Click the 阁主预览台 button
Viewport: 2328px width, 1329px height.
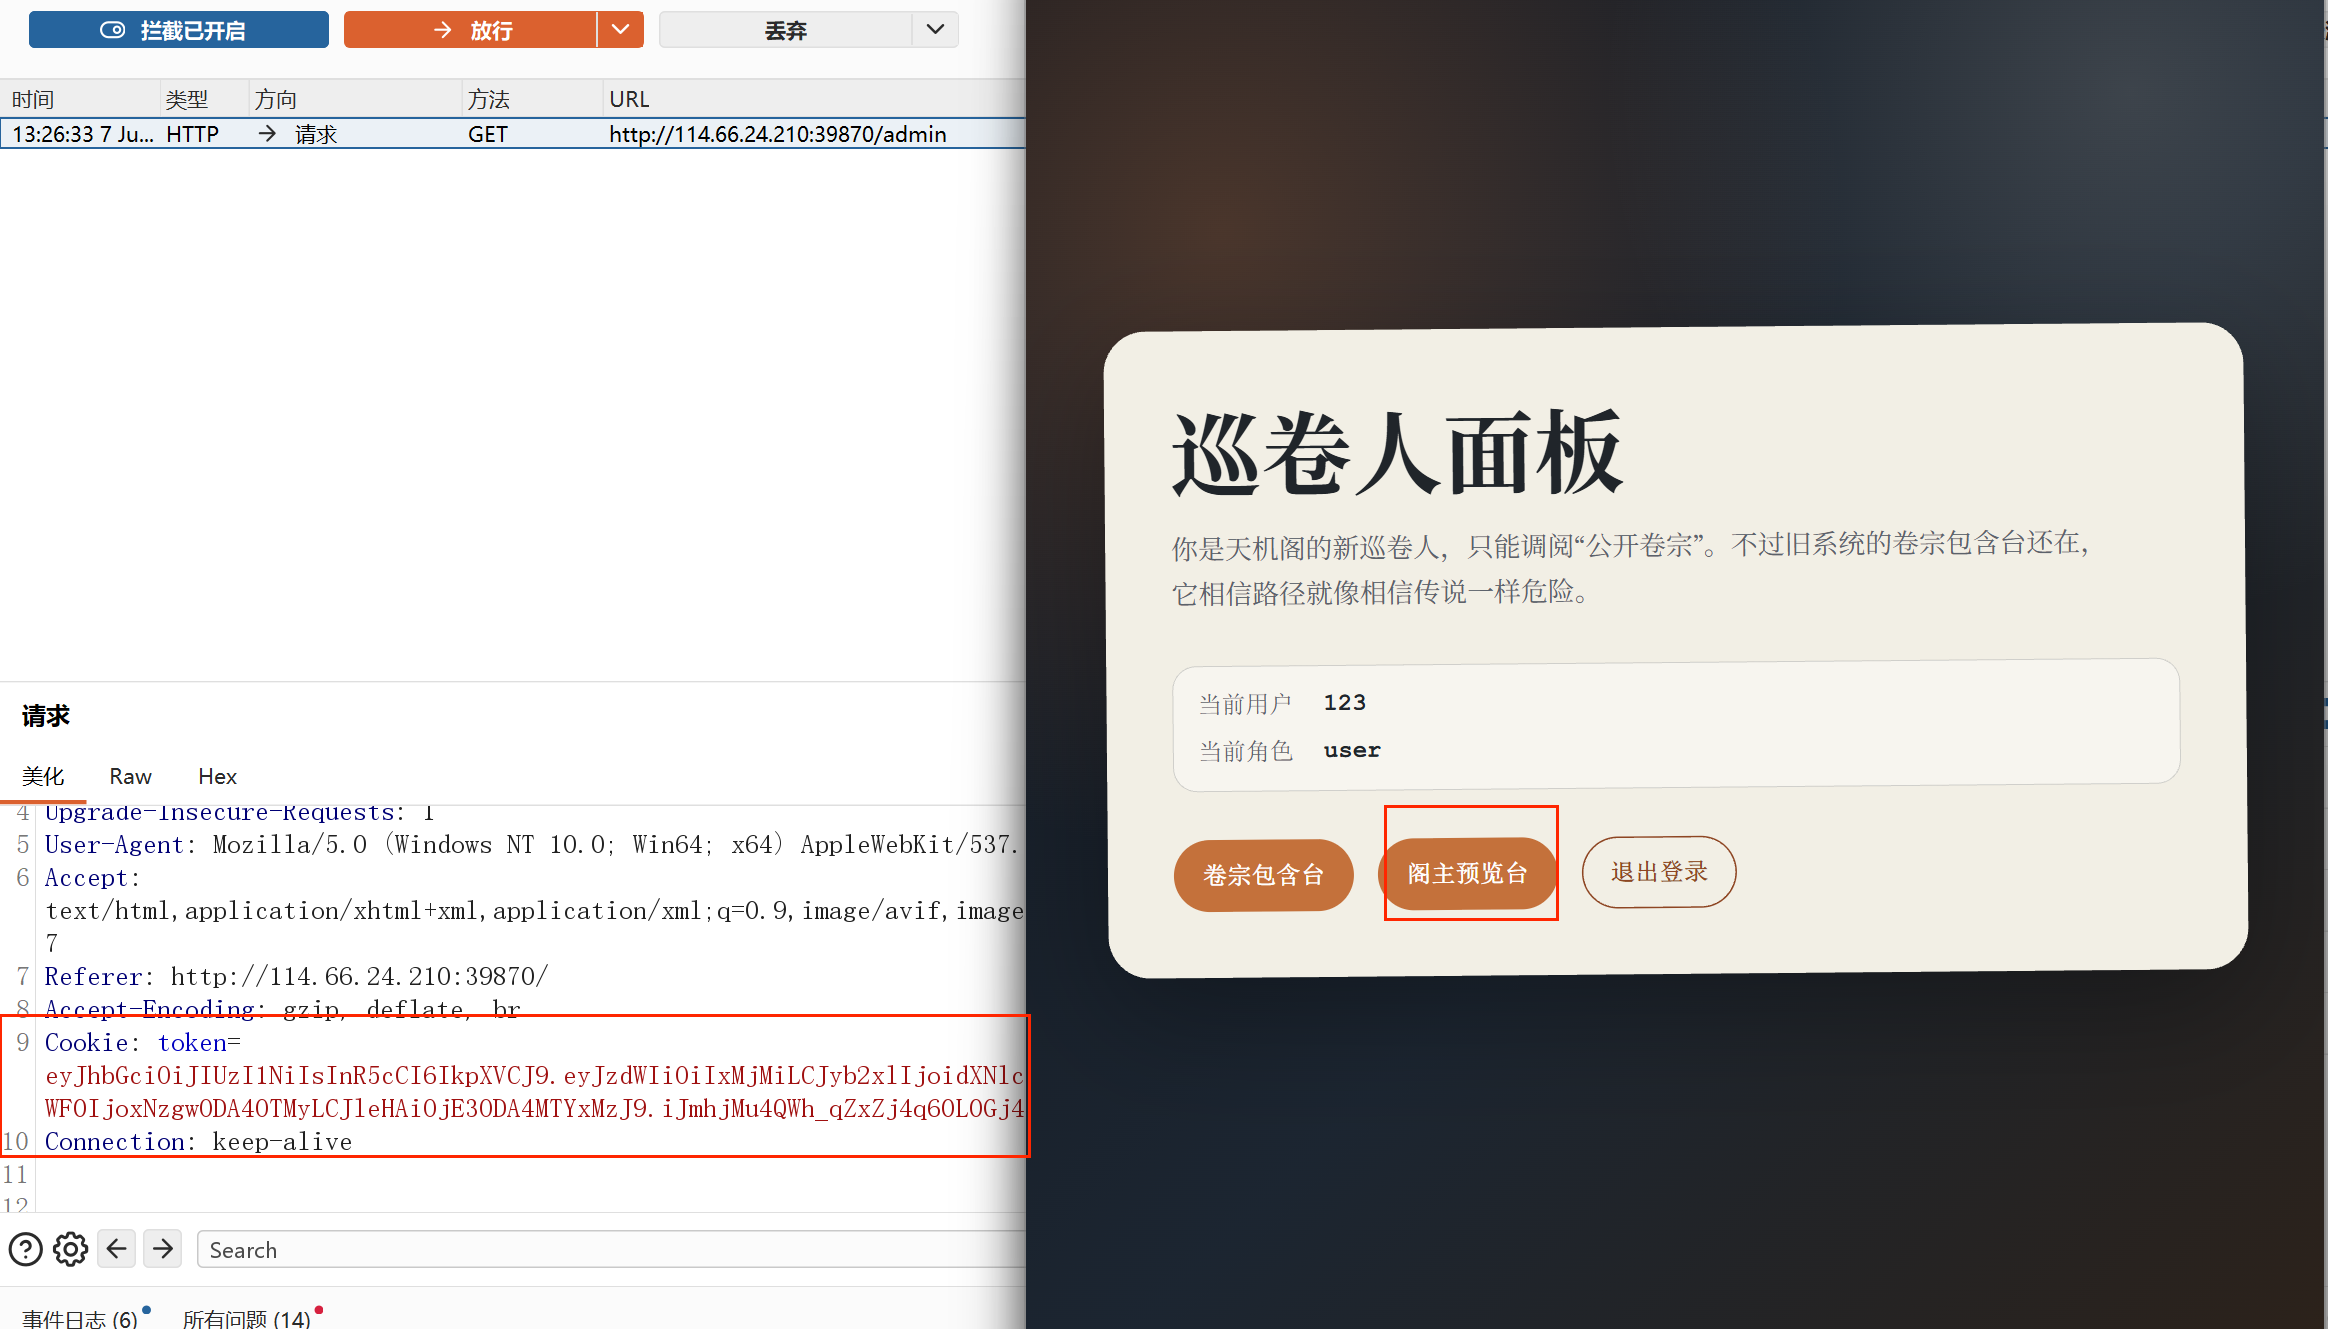(x=1468, y=873)
